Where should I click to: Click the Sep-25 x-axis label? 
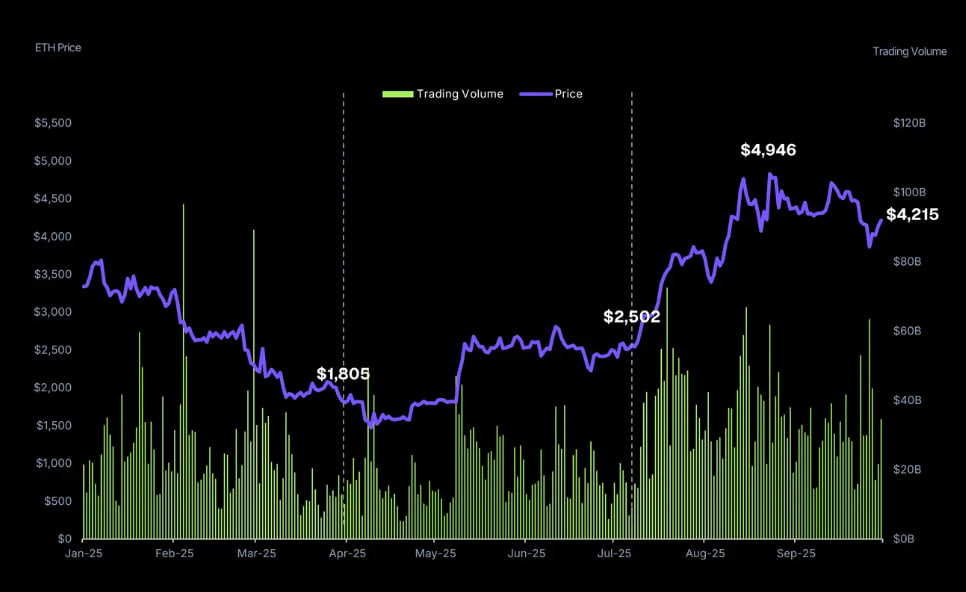(x=796, y=553)
